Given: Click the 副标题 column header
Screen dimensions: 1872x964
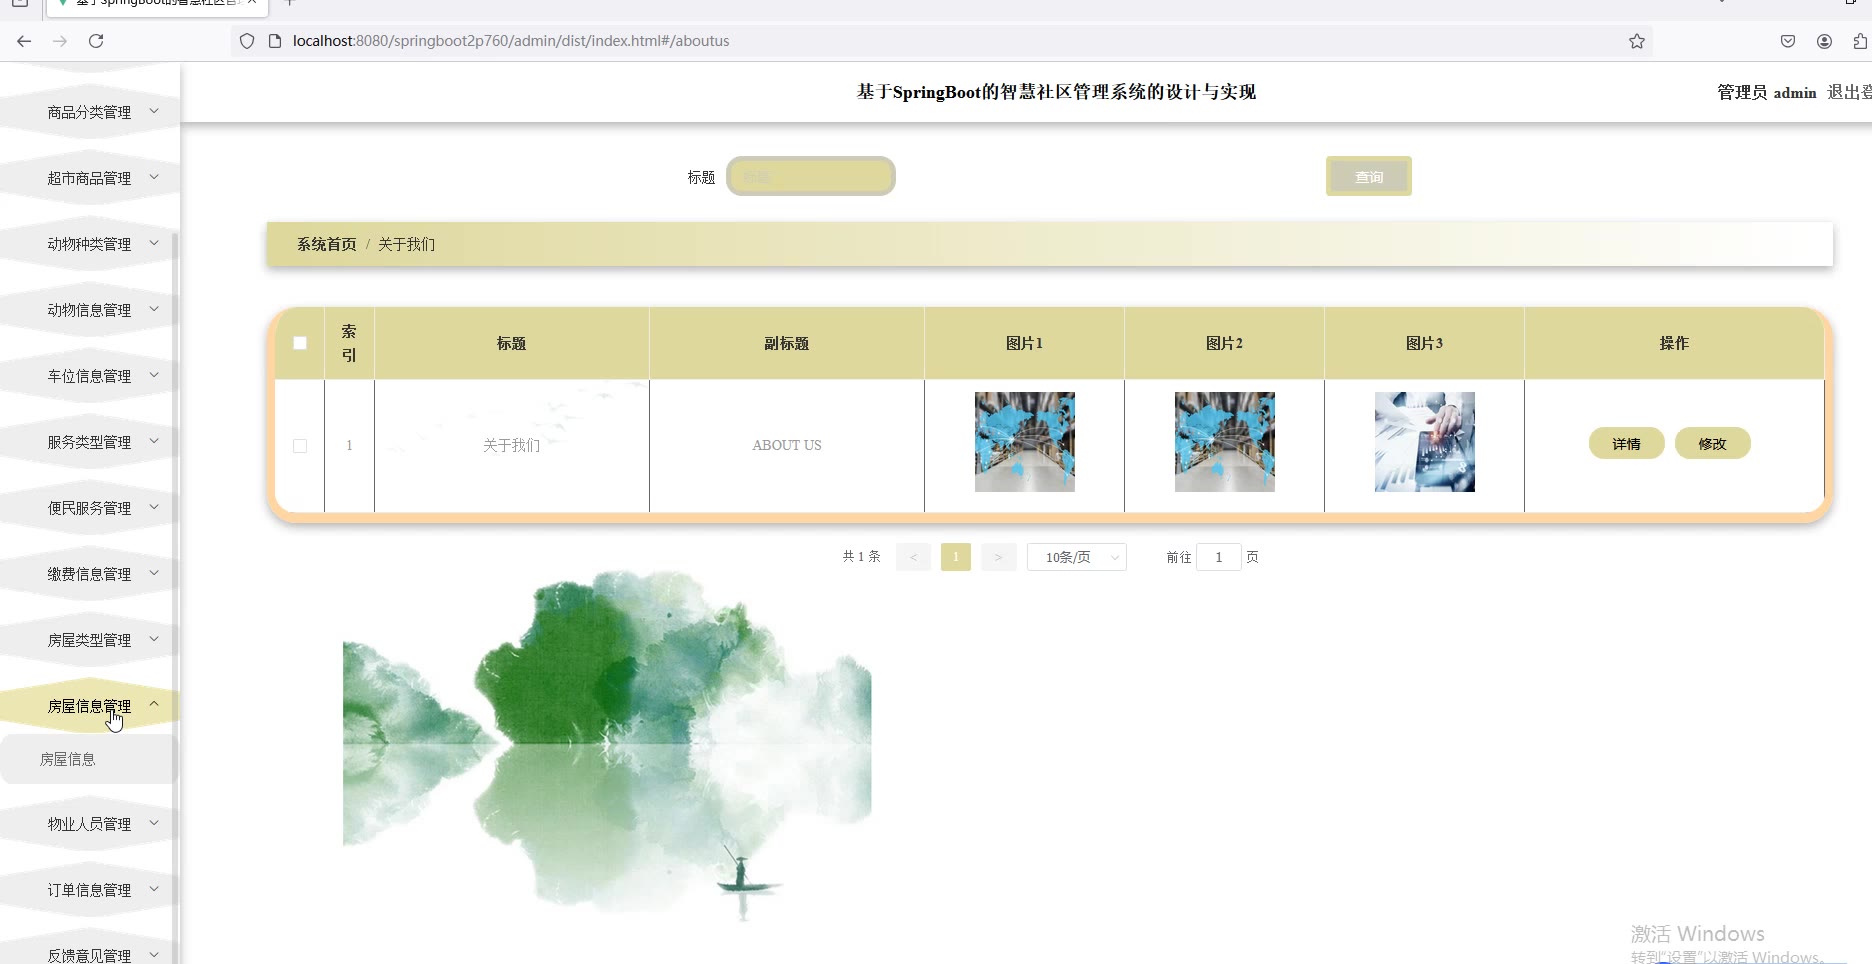Looking at the screenshot, I should (x=787, y=343).
